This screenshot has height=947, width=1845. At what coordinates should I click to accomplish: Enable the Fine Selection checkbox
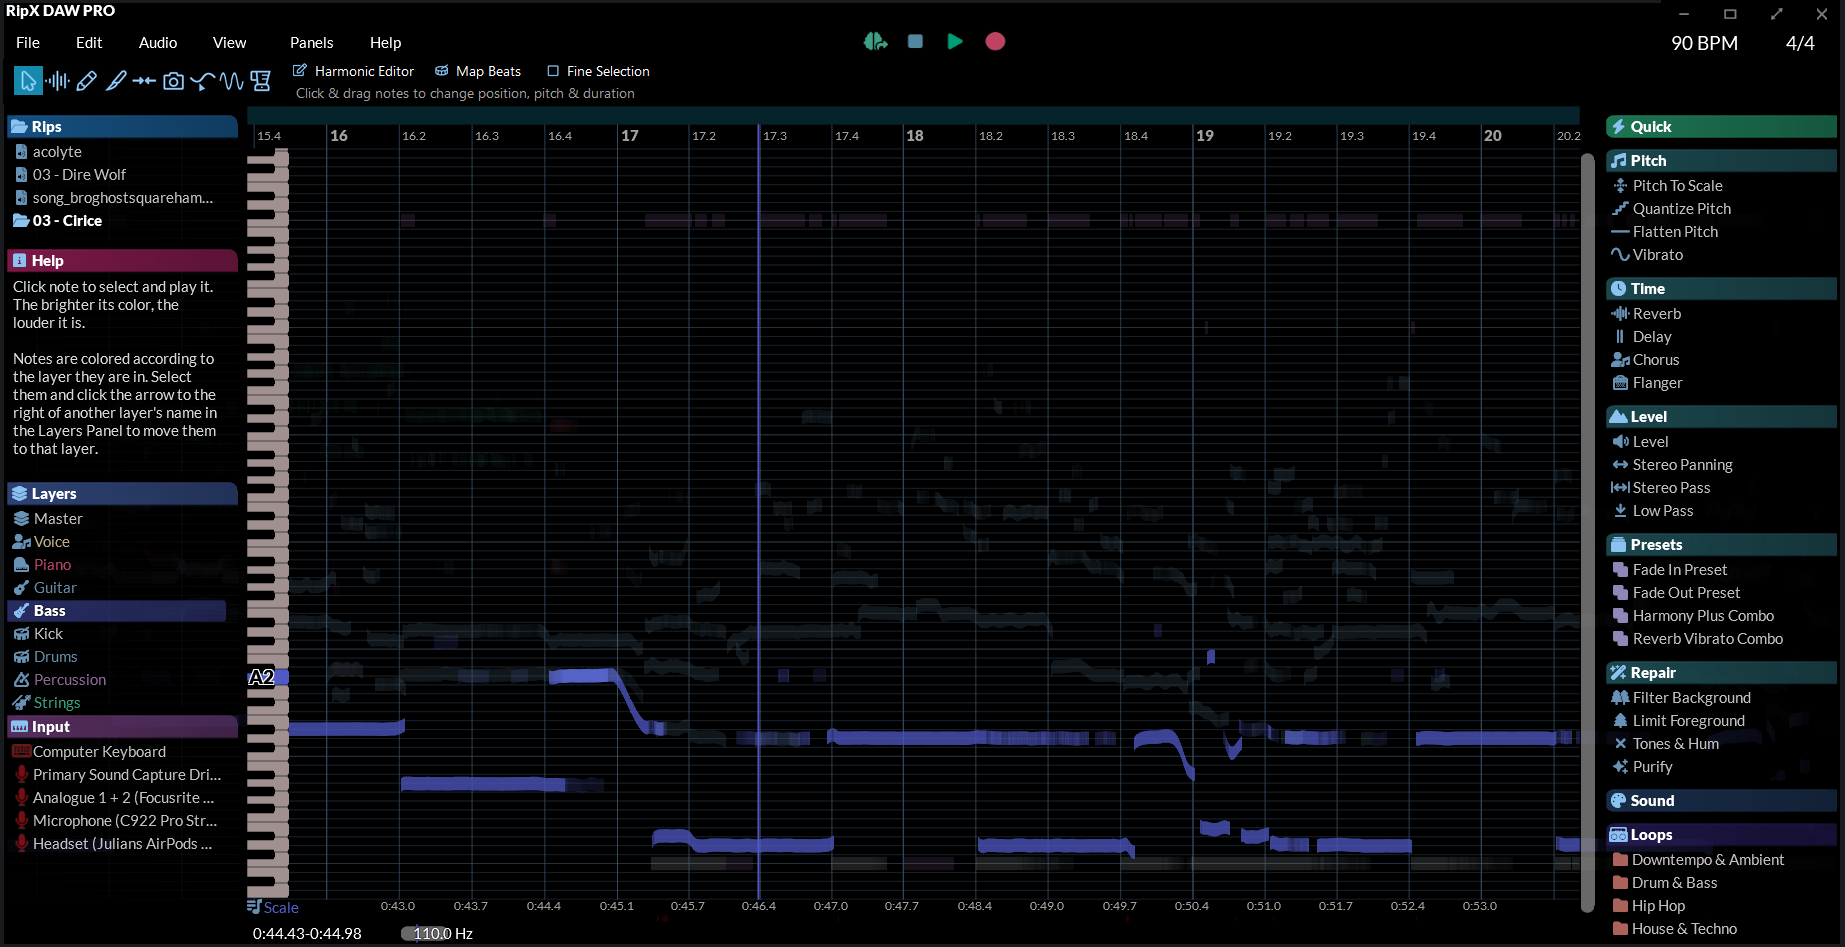553,71
